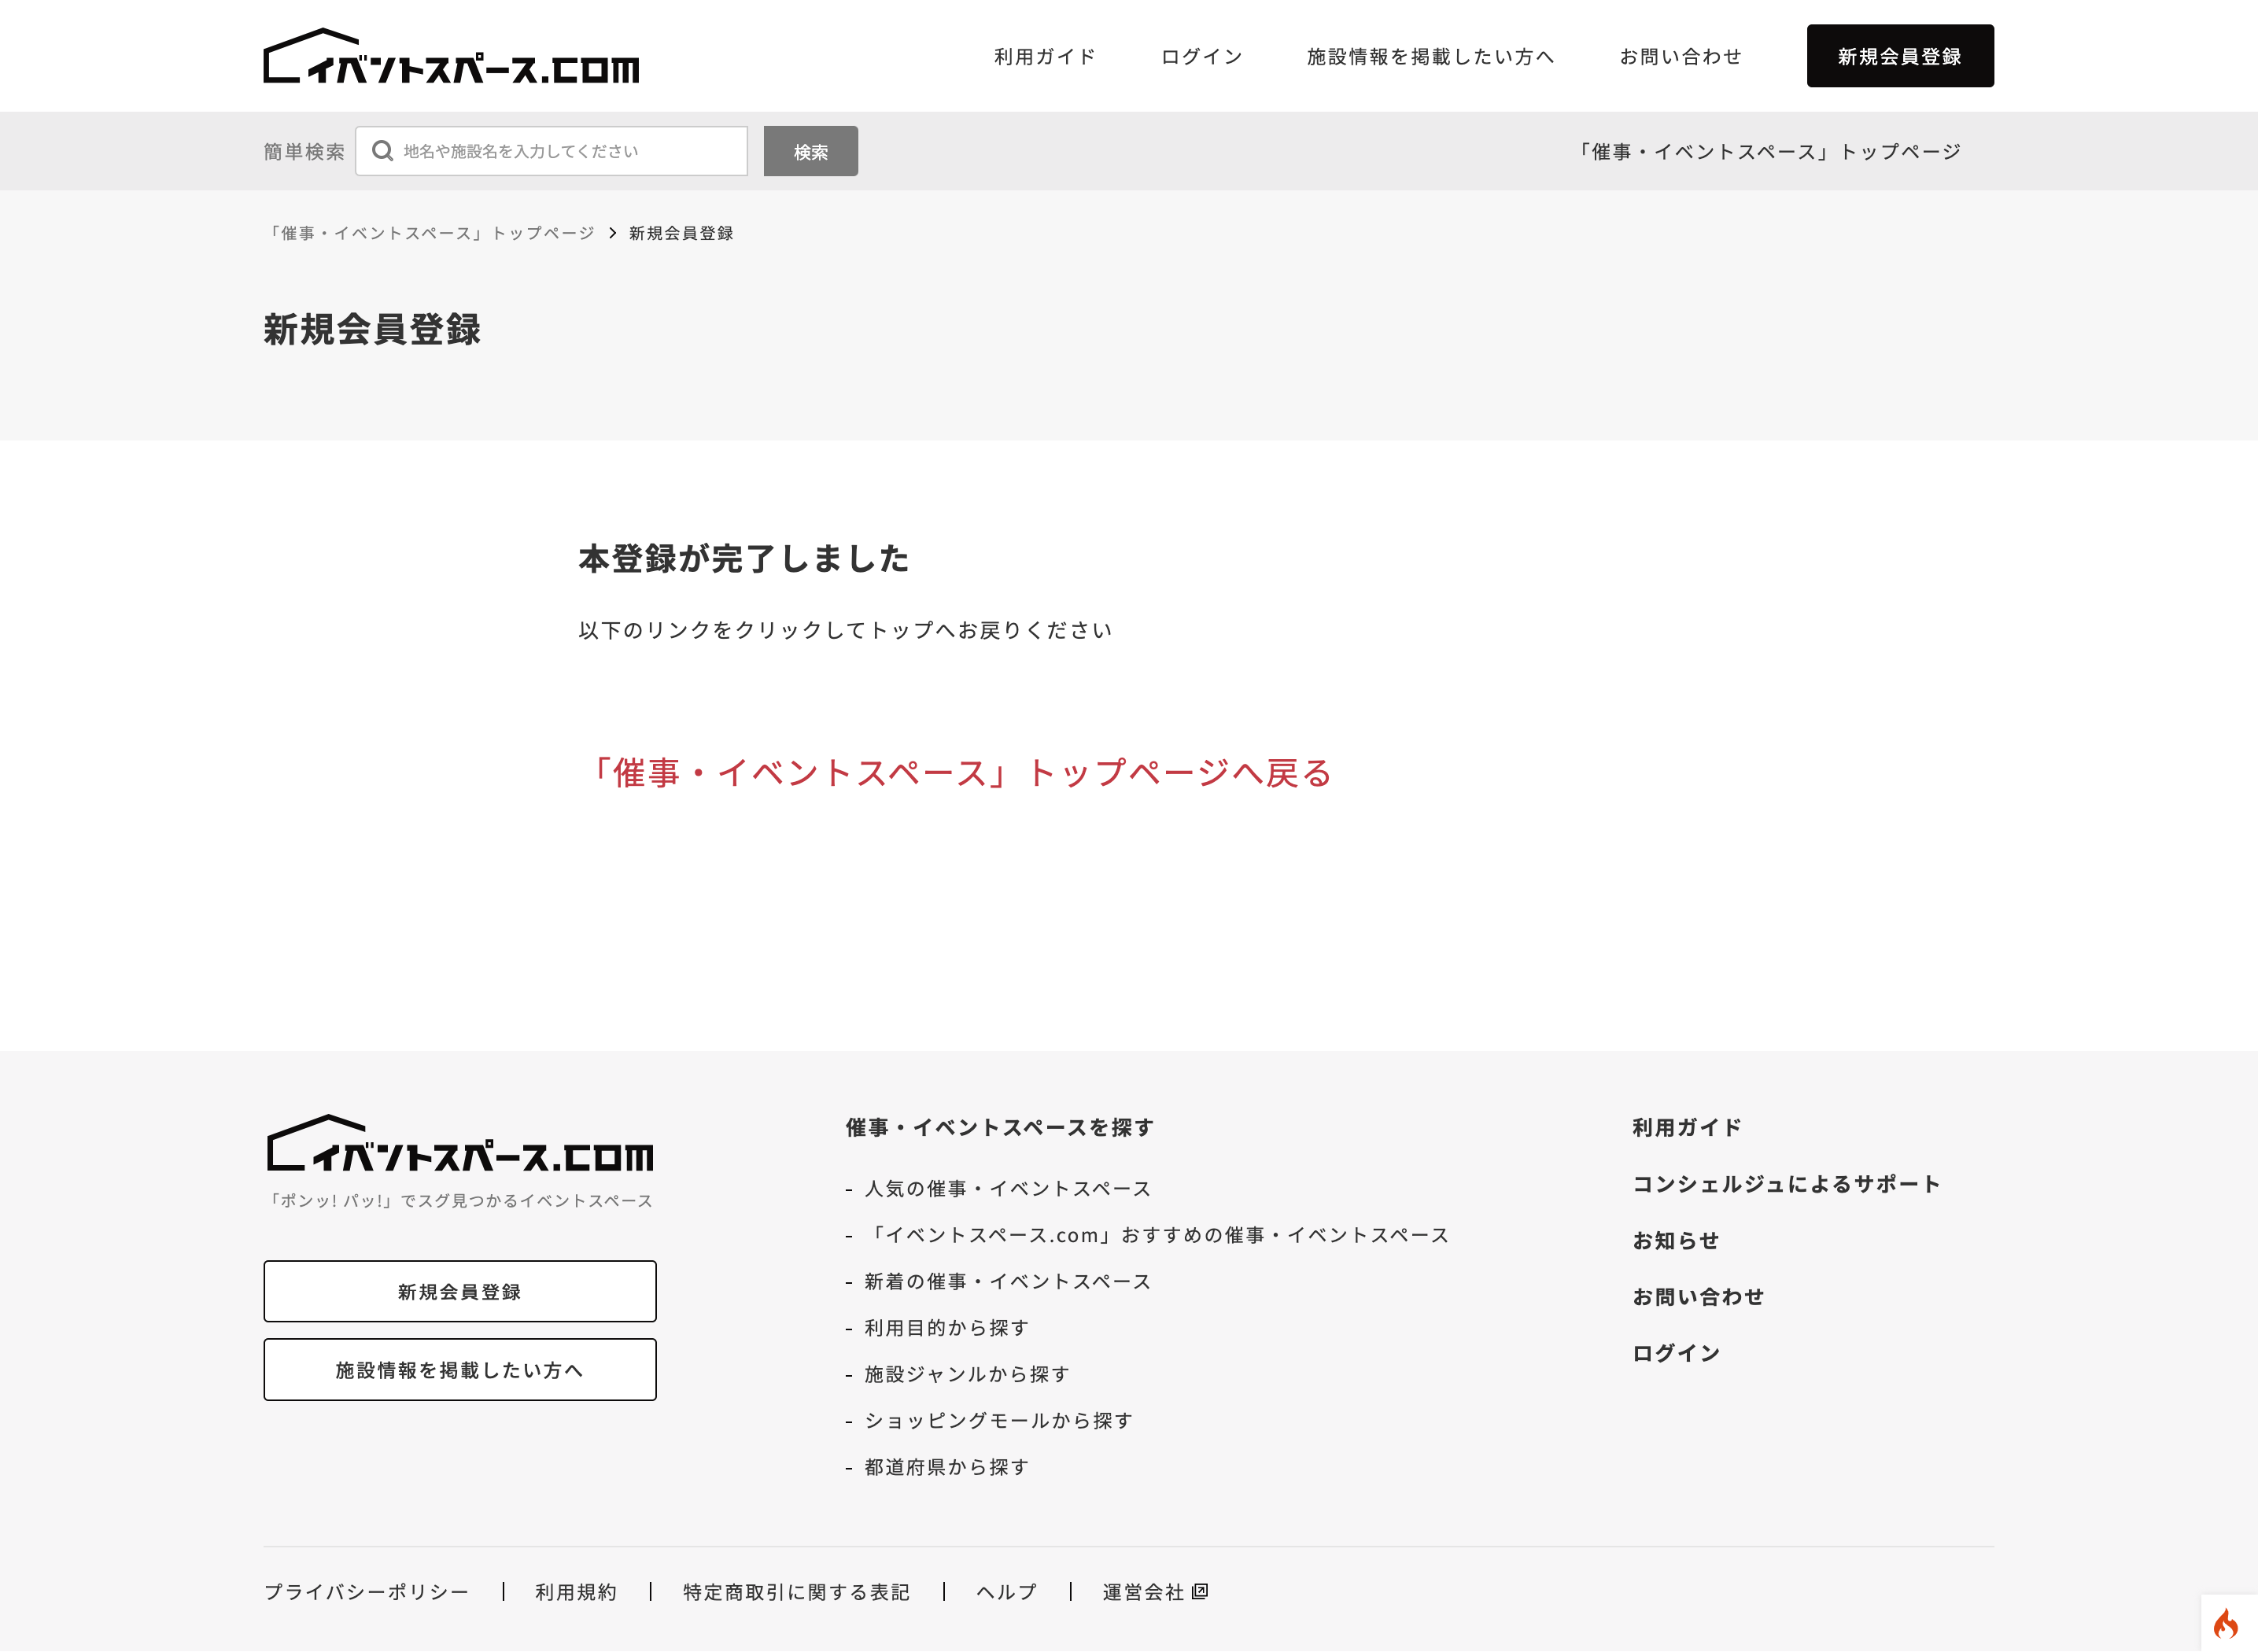Open footer 利用ガイド link
The height and width of the screenshot is (1652, 2258).
point(1687,1127)
